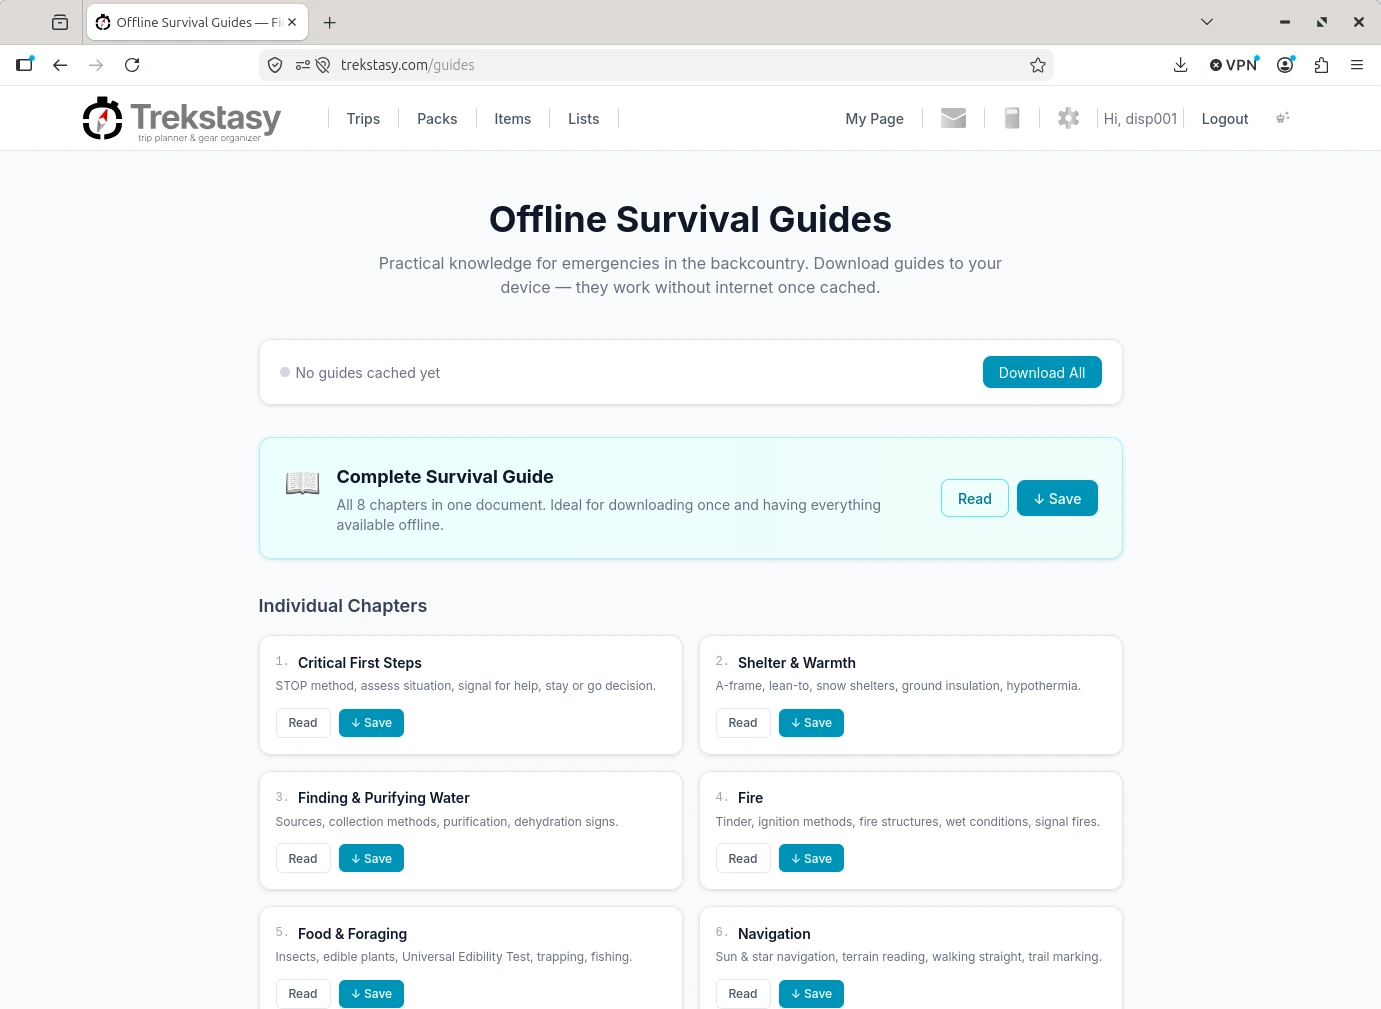Read the Complete Survival Guide
Viewport: 1381px width, 1009px height.
pyautogui.click(x=975, y=498)
